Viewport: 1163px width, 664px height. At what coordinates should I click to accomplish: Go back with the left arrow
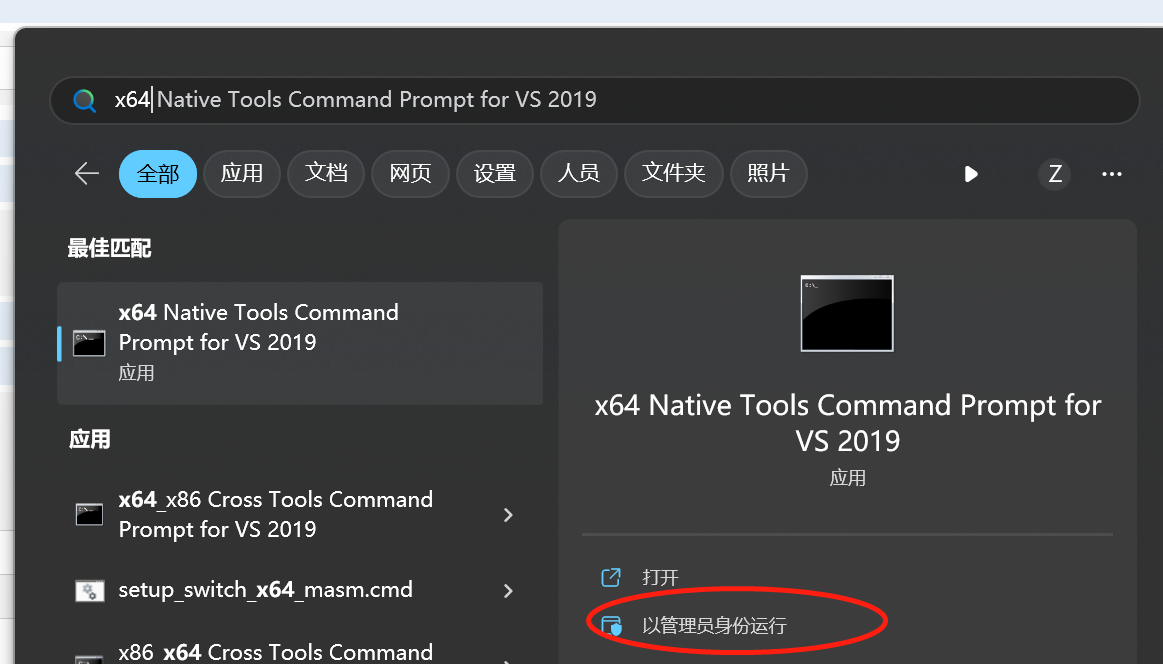click(x=87, y=174)
